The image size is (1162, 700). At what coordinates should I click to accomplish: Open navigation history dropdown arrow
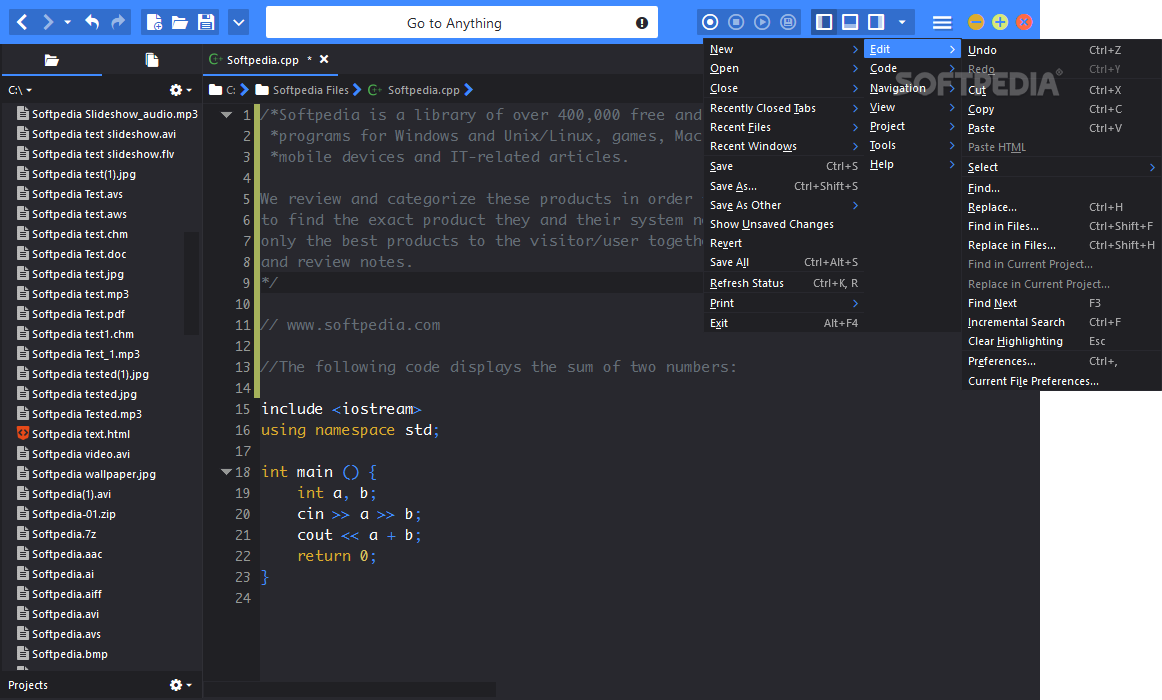tap(67, 22)
